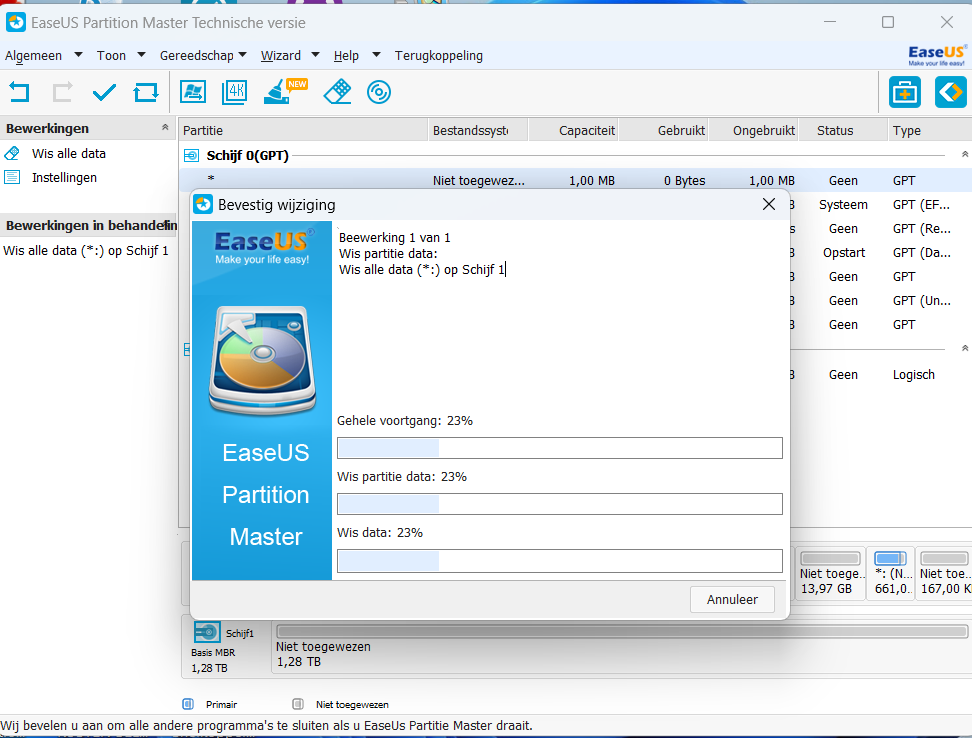The width and height of the screenshot is (972, 738).
Task: Open Migrate OS toolbar icon
Action: 193,92
